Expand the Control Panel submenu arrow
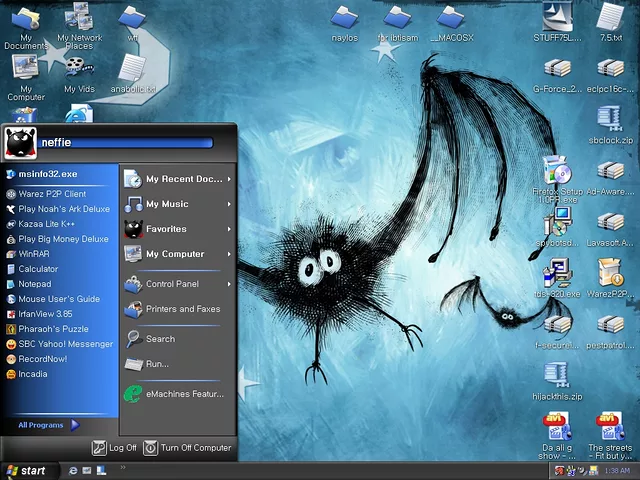 click(x=229, y=284)
